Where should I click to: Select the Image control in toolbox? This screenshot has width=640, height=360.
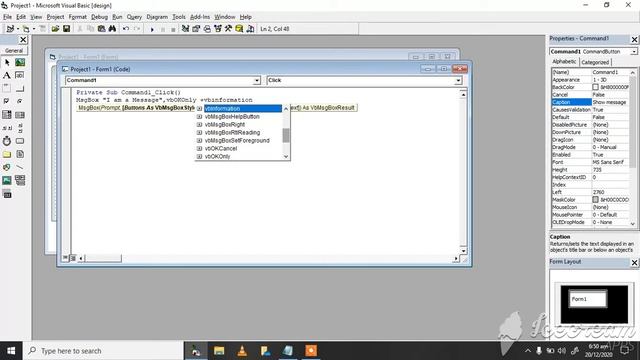7,180
